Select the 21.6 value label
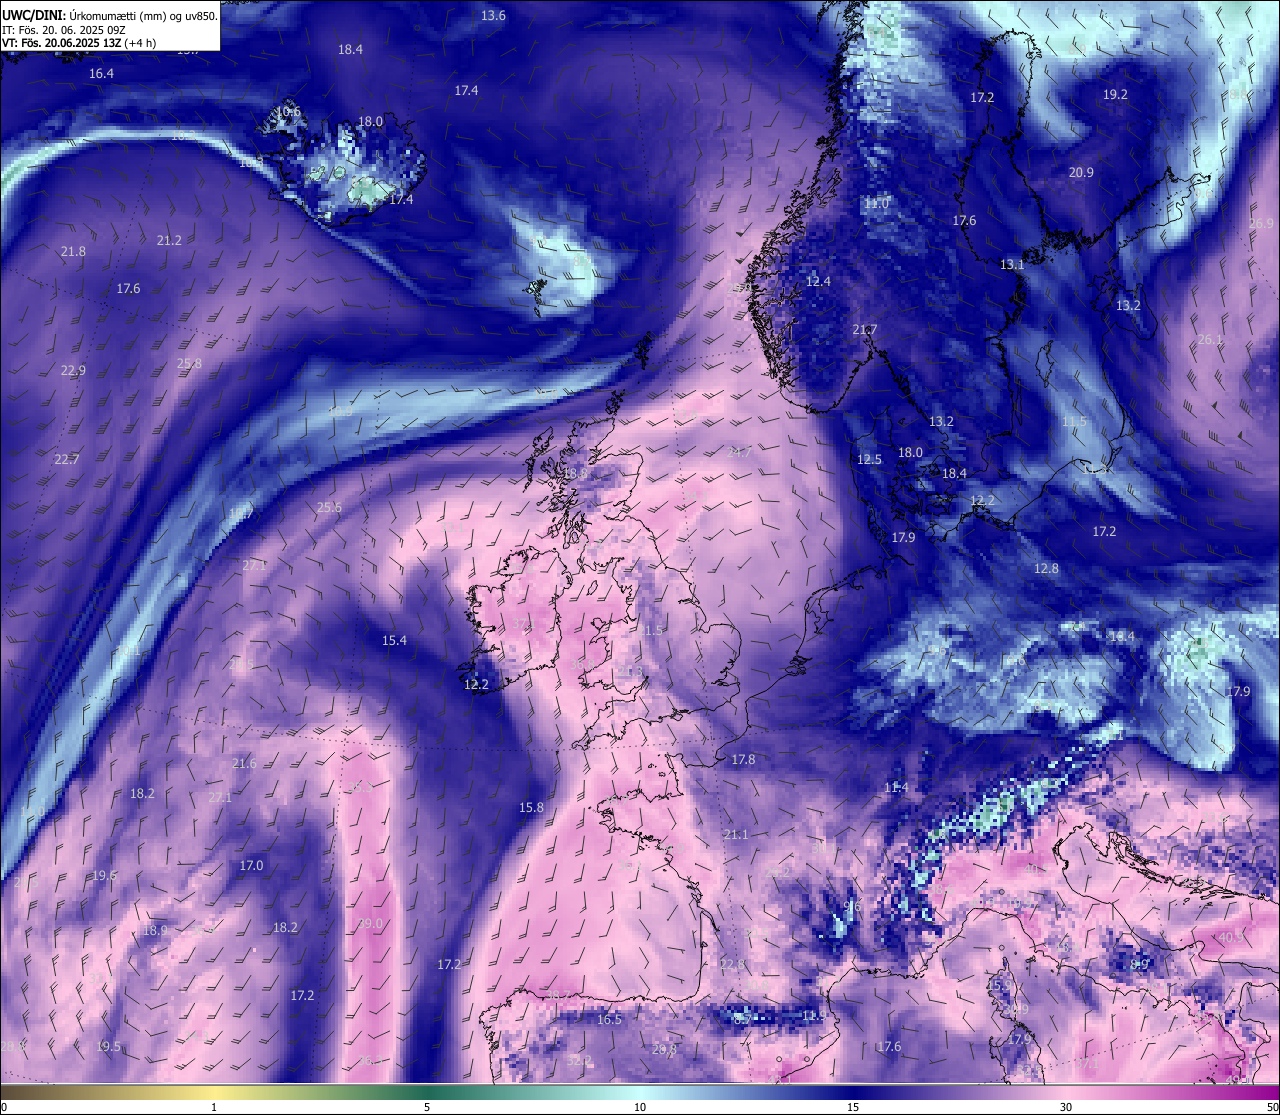The image size is (1280, 1115). click(244, 764)
